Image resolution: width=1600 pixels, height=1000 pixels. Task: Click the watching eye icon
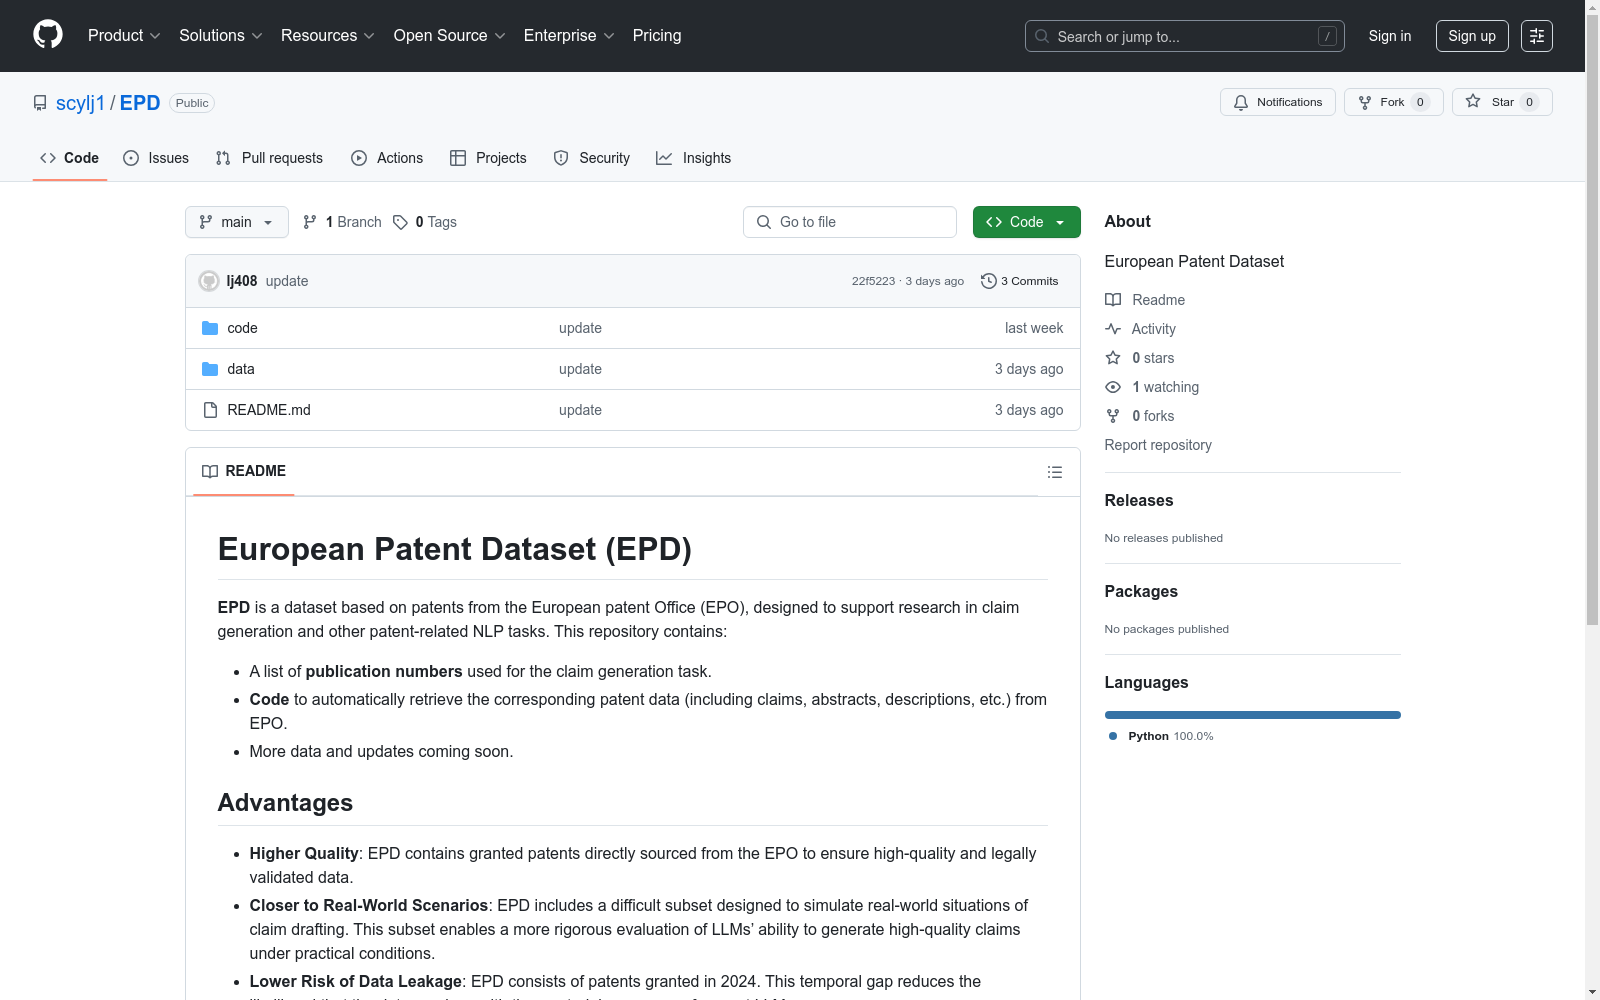(1113, 387)
